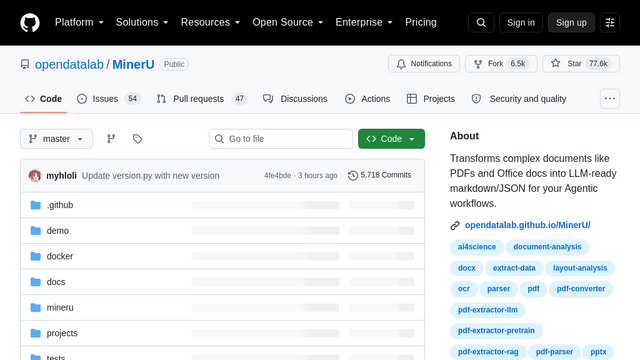Select the pdf-extractor-rag topic tag

pos(488,352)
